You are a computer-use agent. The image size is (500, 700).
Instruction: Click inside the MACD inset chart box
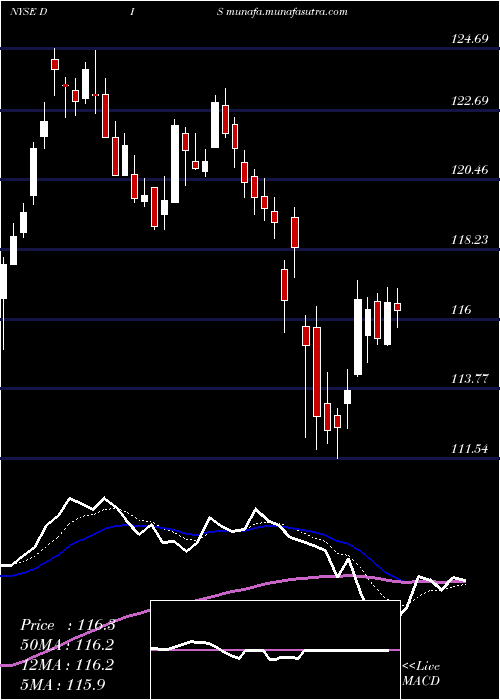coord(275,650)
